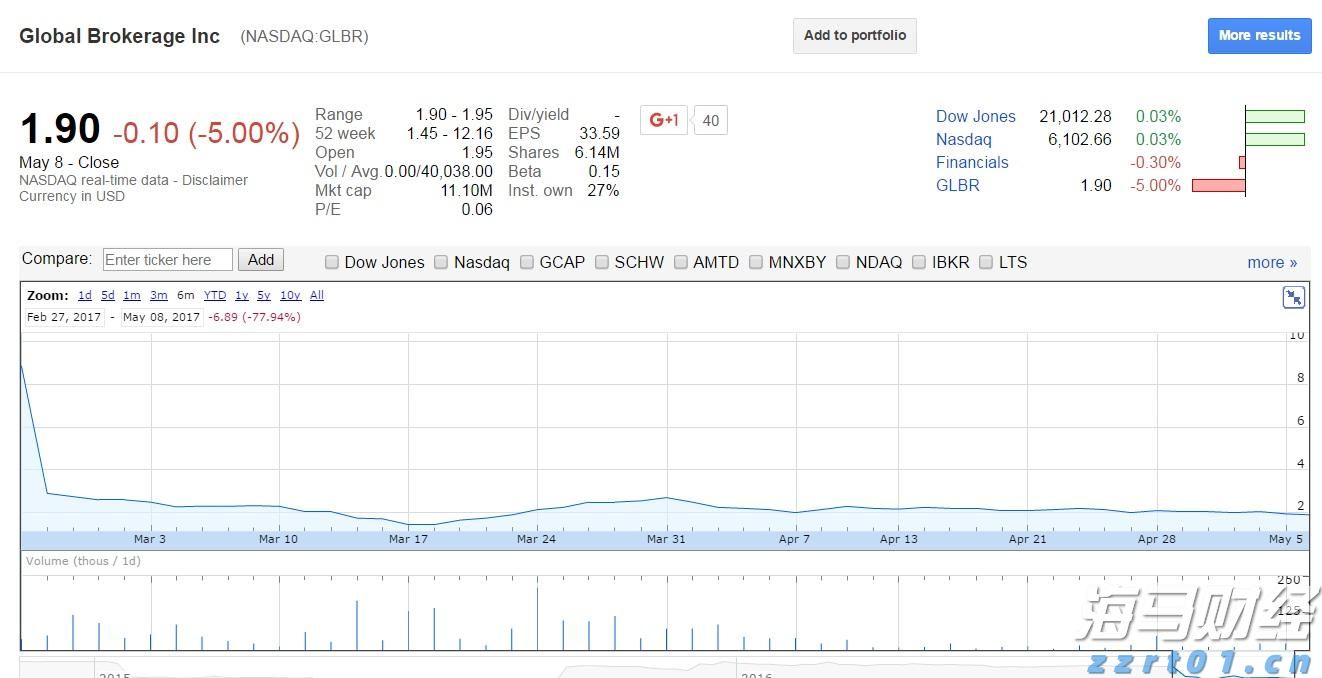Expand more comparison tickers

[1271, 262]
